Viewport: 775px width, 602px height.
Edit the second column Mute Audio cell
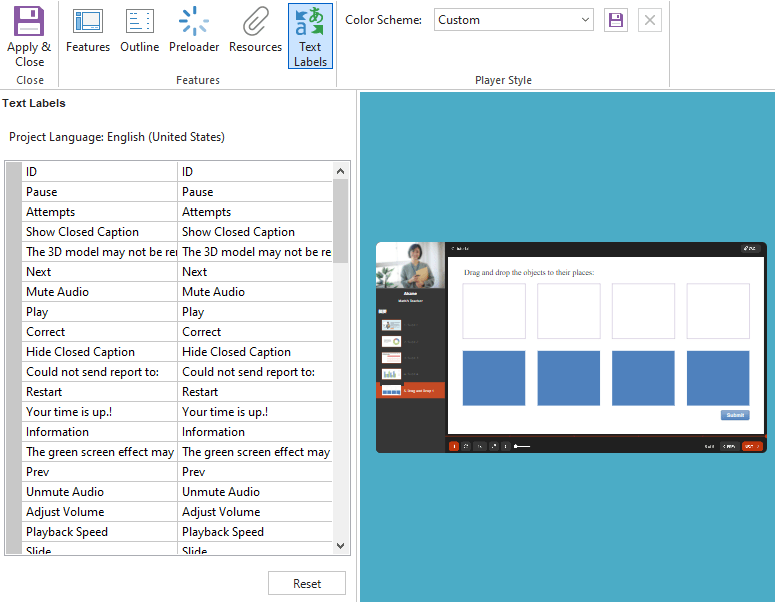[x=255, y=292]
